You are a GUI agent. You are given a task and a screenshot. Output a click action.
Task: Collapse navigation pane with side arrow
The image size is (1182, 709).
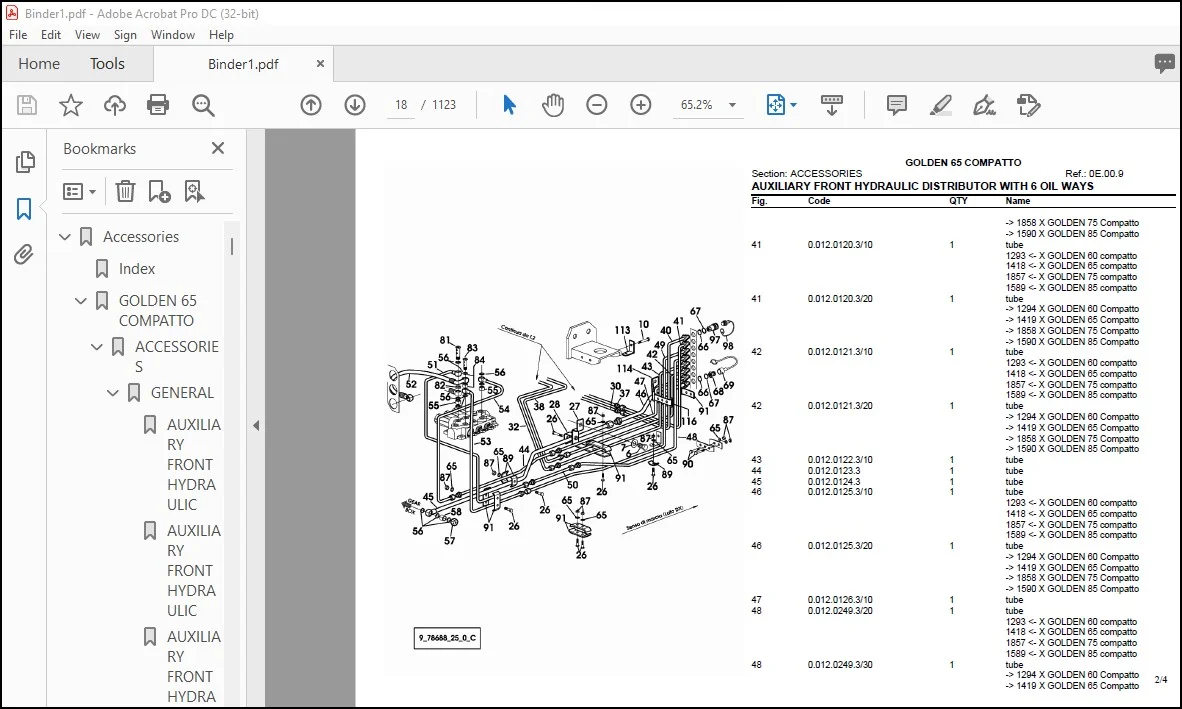(x=256, y=426)
